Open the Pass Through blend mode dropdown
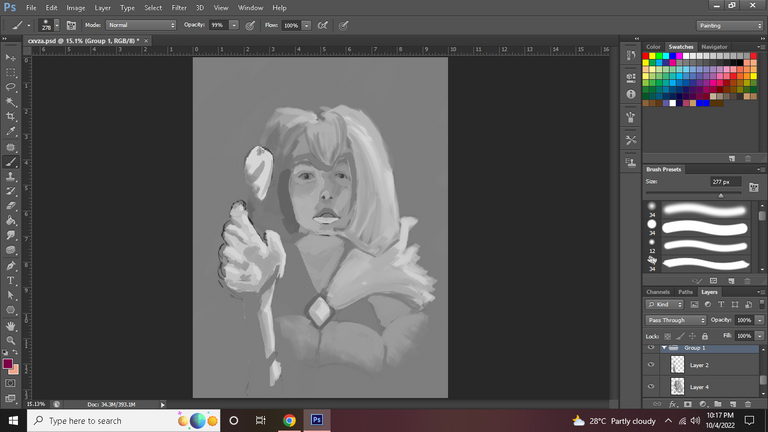Image resolution: width=768 pixels, height=432 pixels. point(675,320)
